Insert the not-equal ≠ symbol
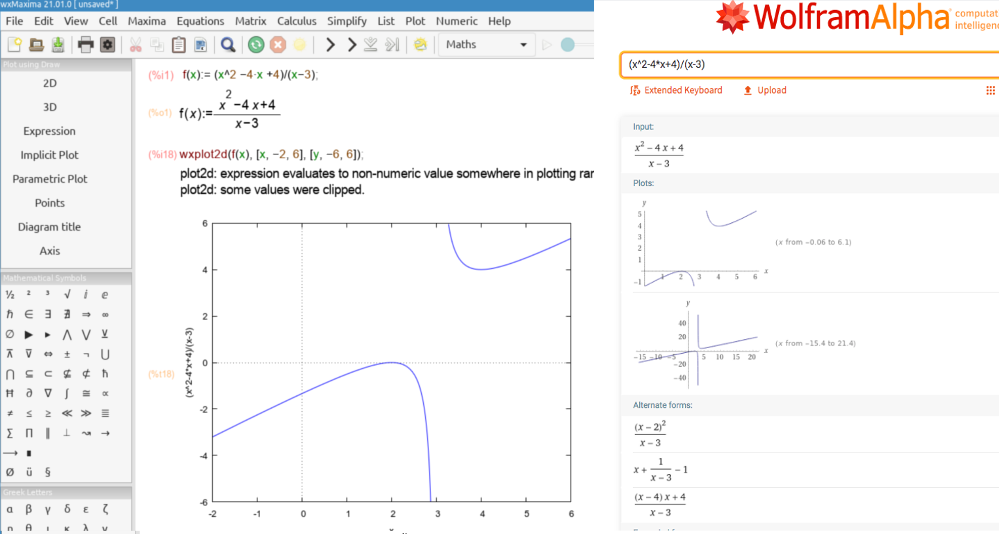This screenshot has height=534, width=999. pos(10,413)
